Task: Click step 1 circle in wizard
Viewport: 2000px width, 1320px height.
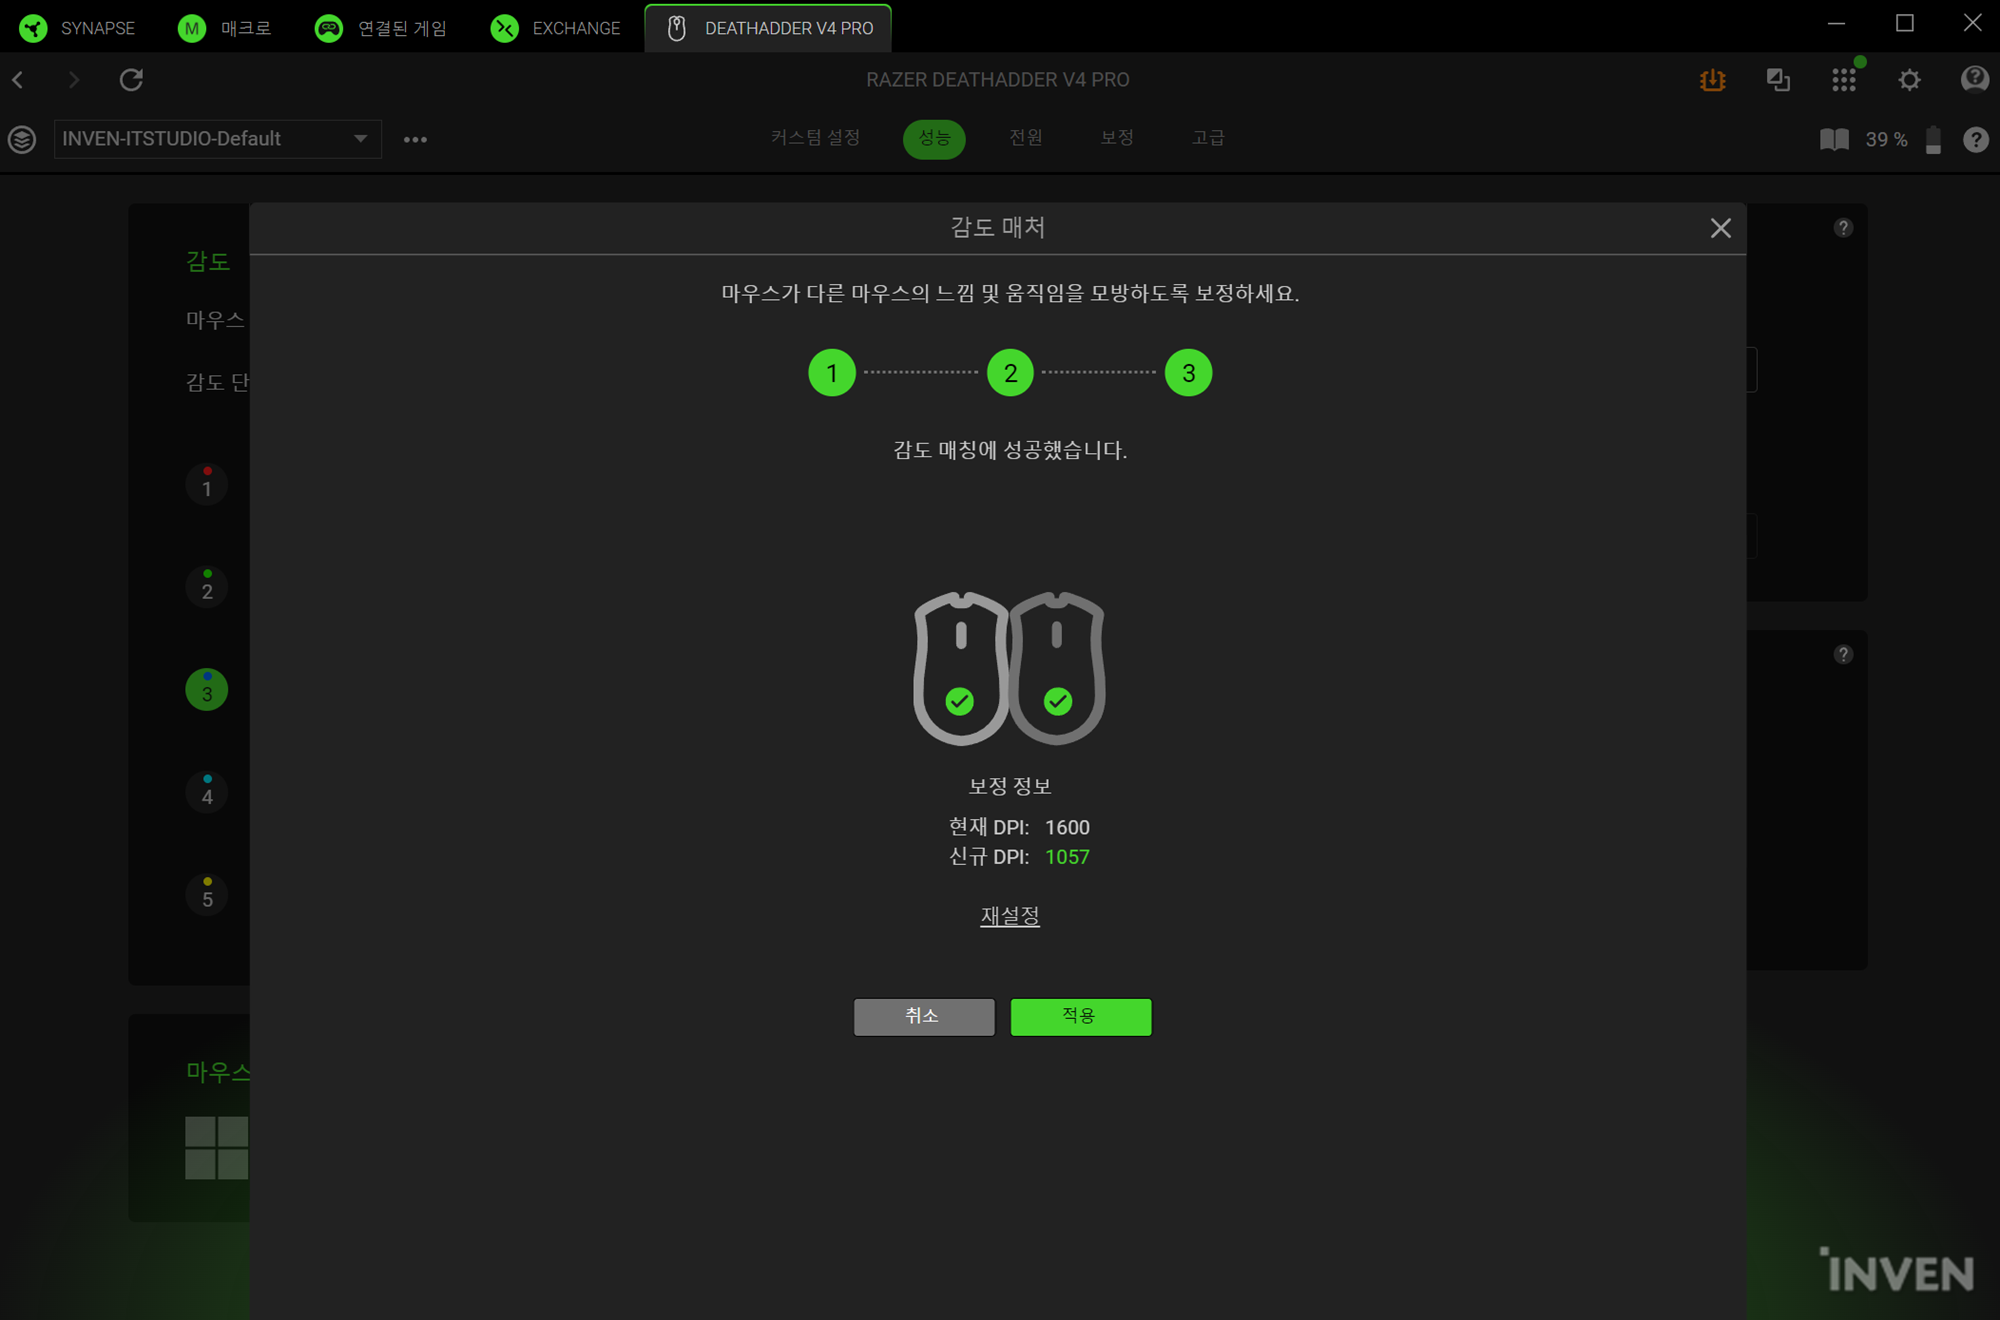Action: point(832,373)
